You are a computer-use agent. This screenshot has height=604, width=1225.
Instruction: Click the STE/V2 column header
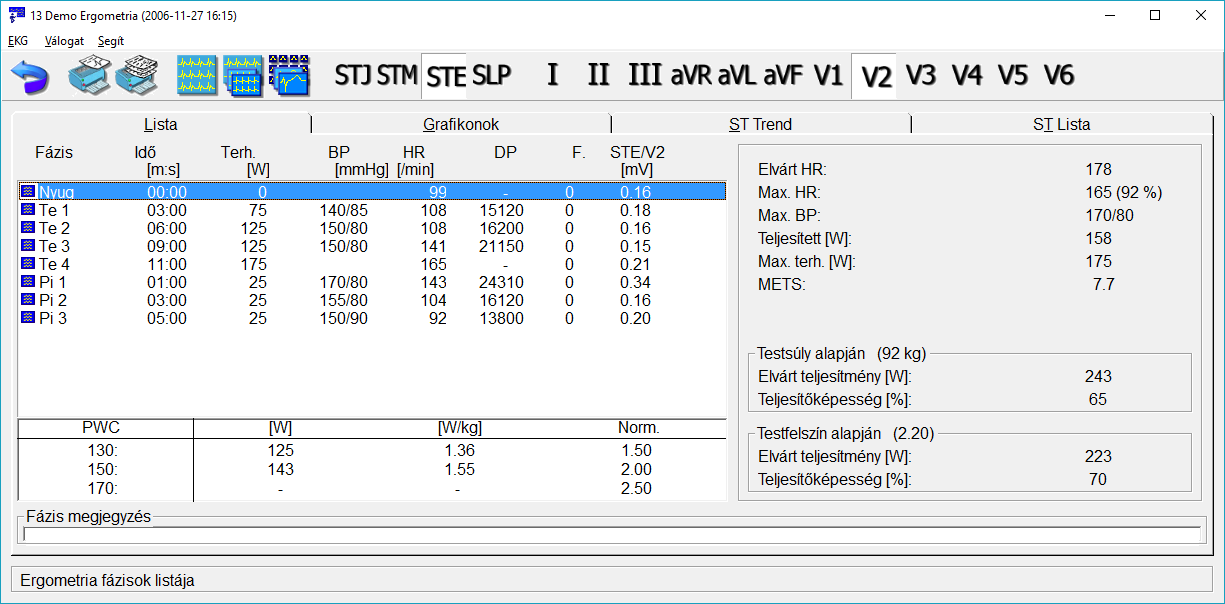(x=637, y=153)
